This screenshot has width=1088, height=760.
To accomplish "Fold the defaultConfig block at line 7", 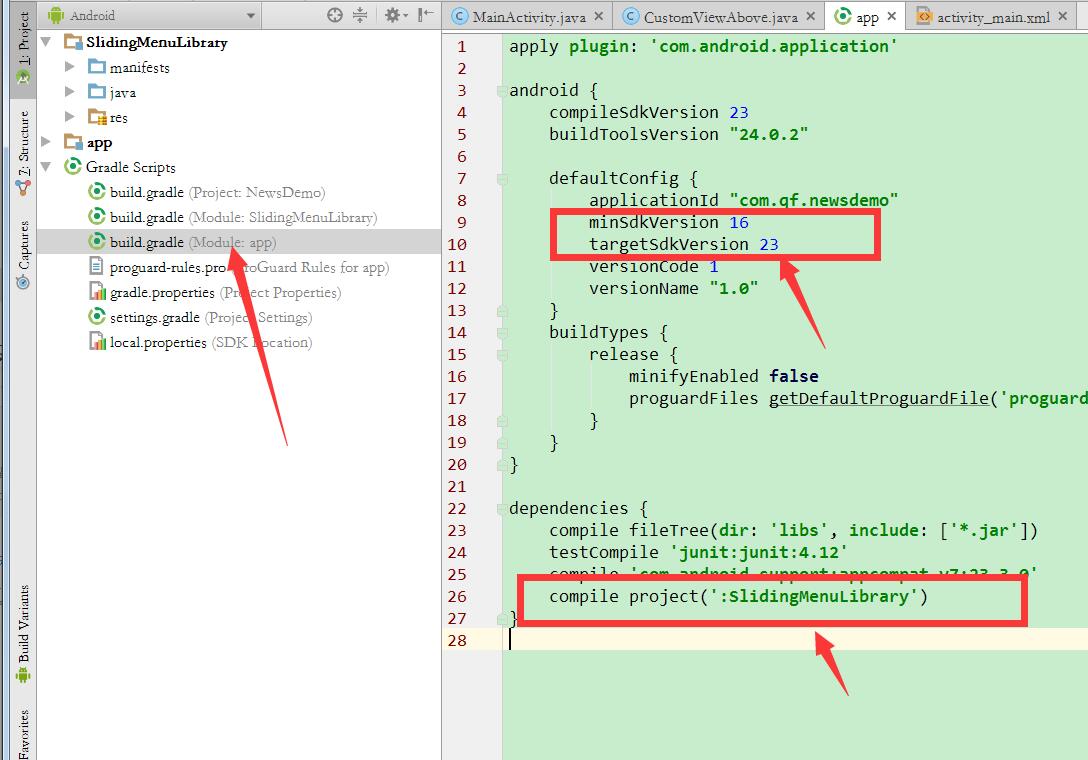I will pos(501,179).
